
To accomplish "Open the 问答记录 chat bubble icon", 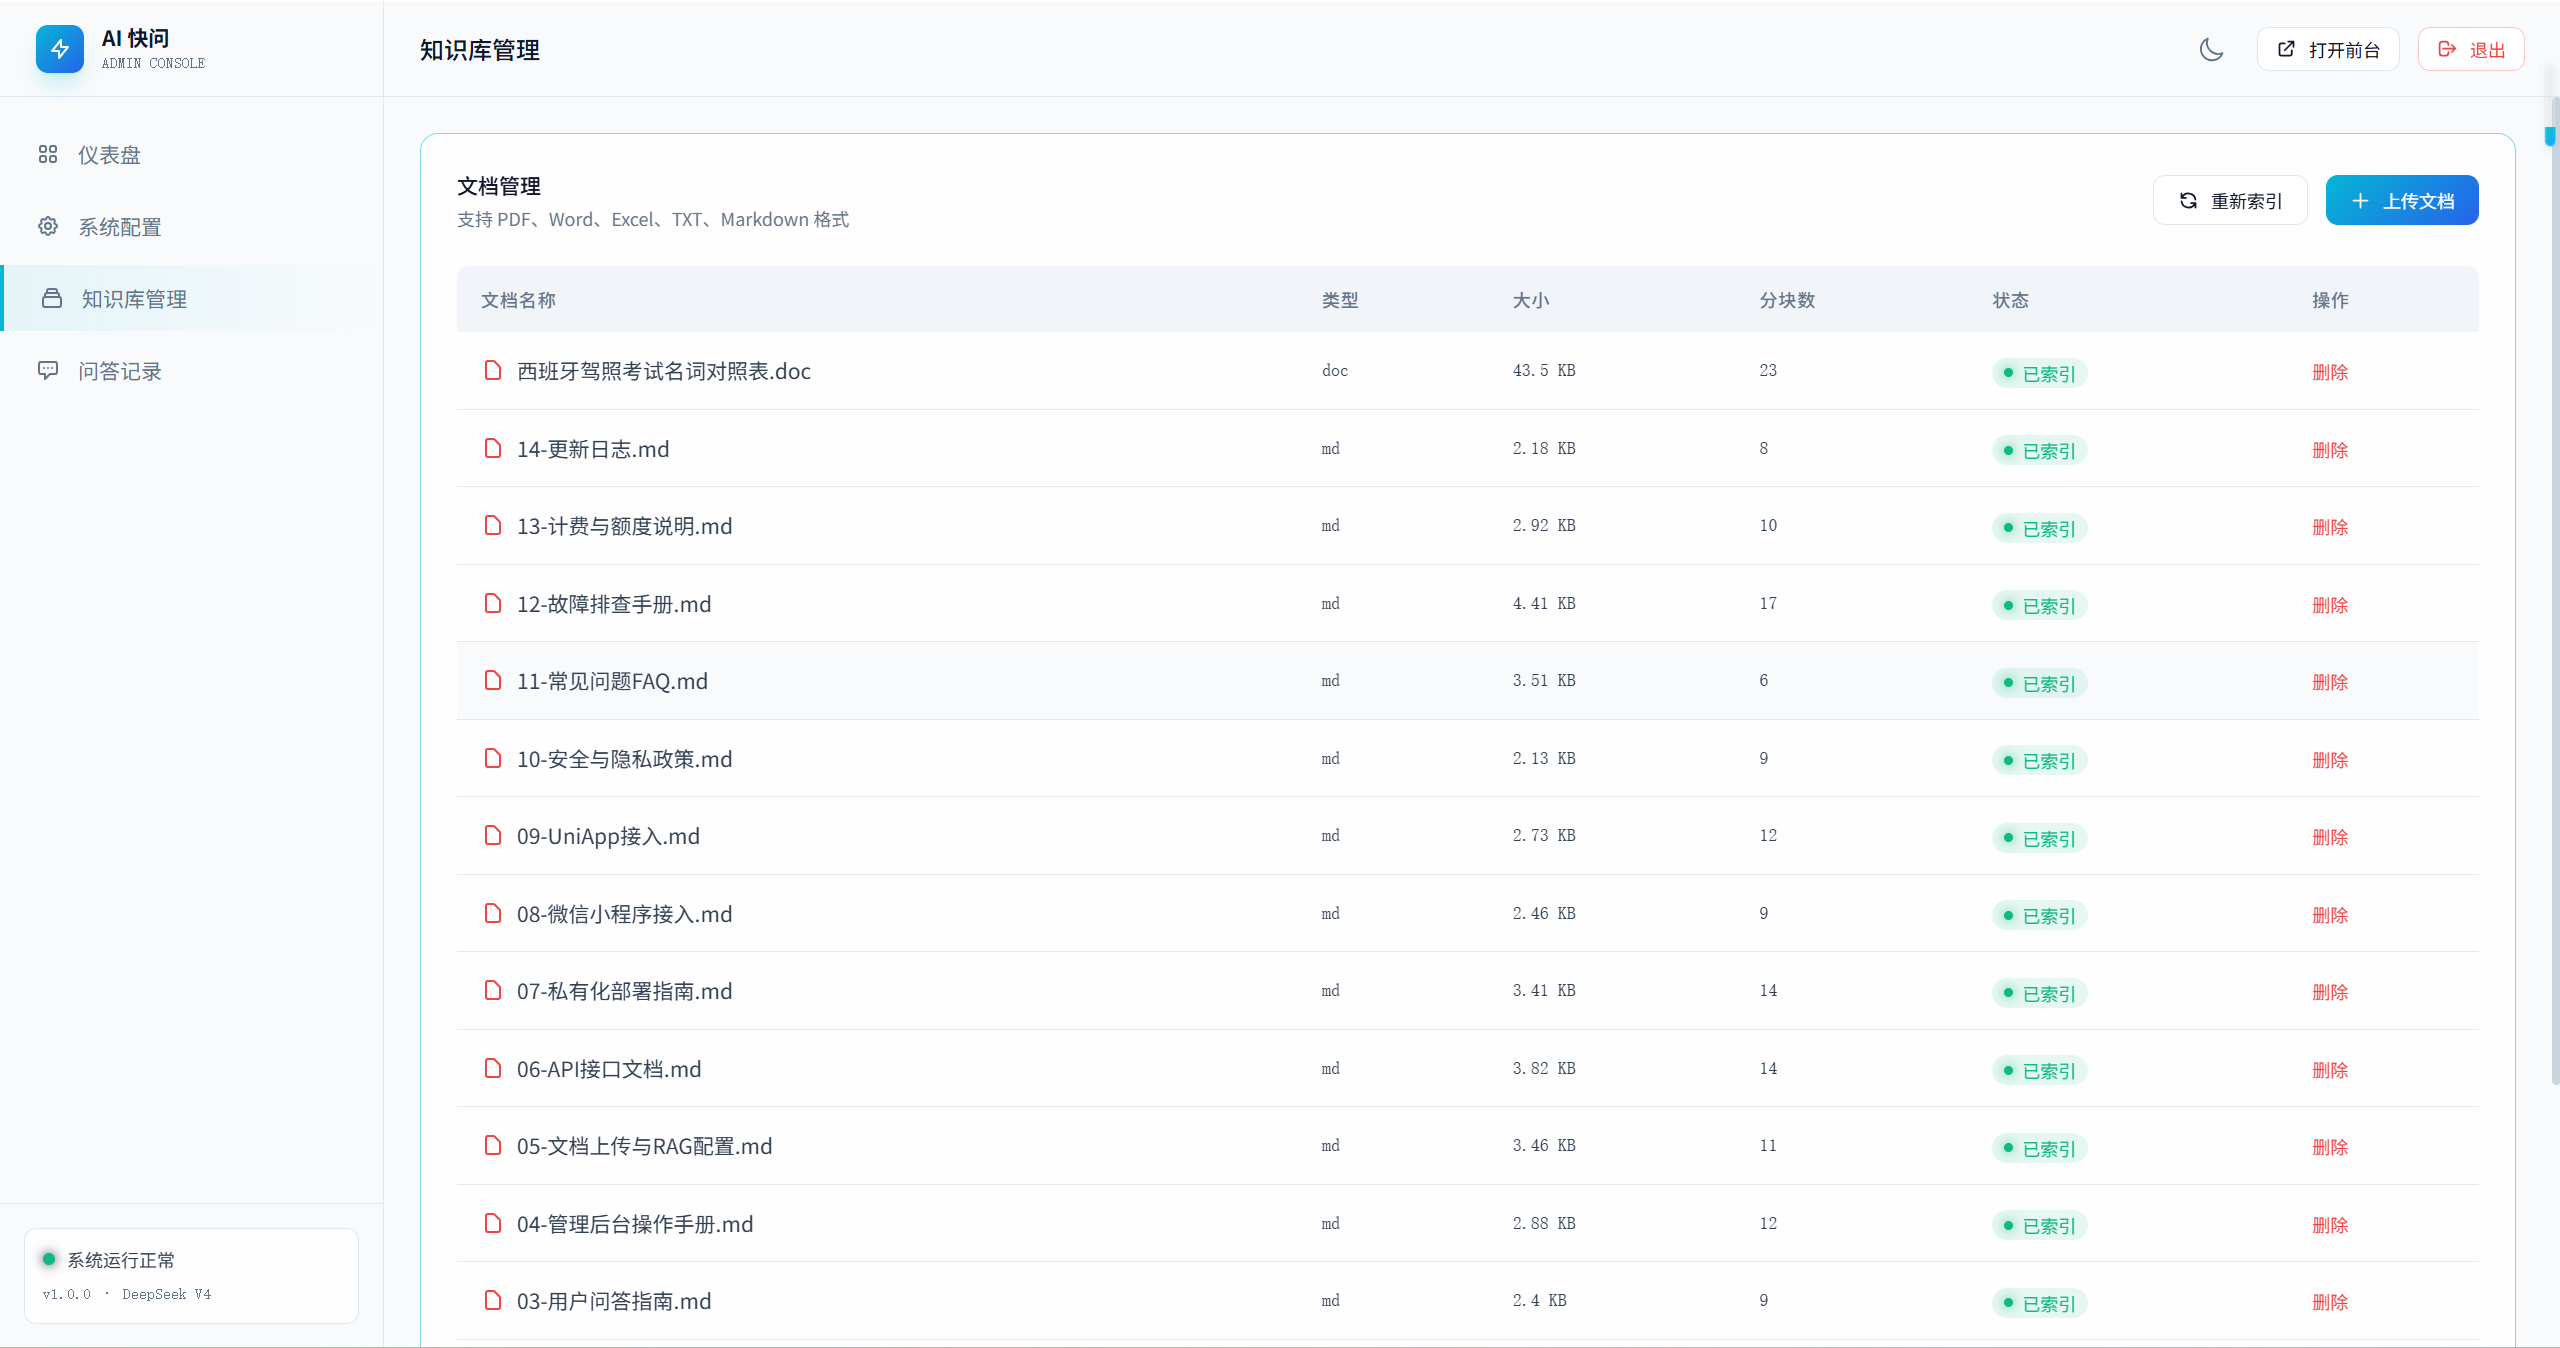I will (48, 370).
